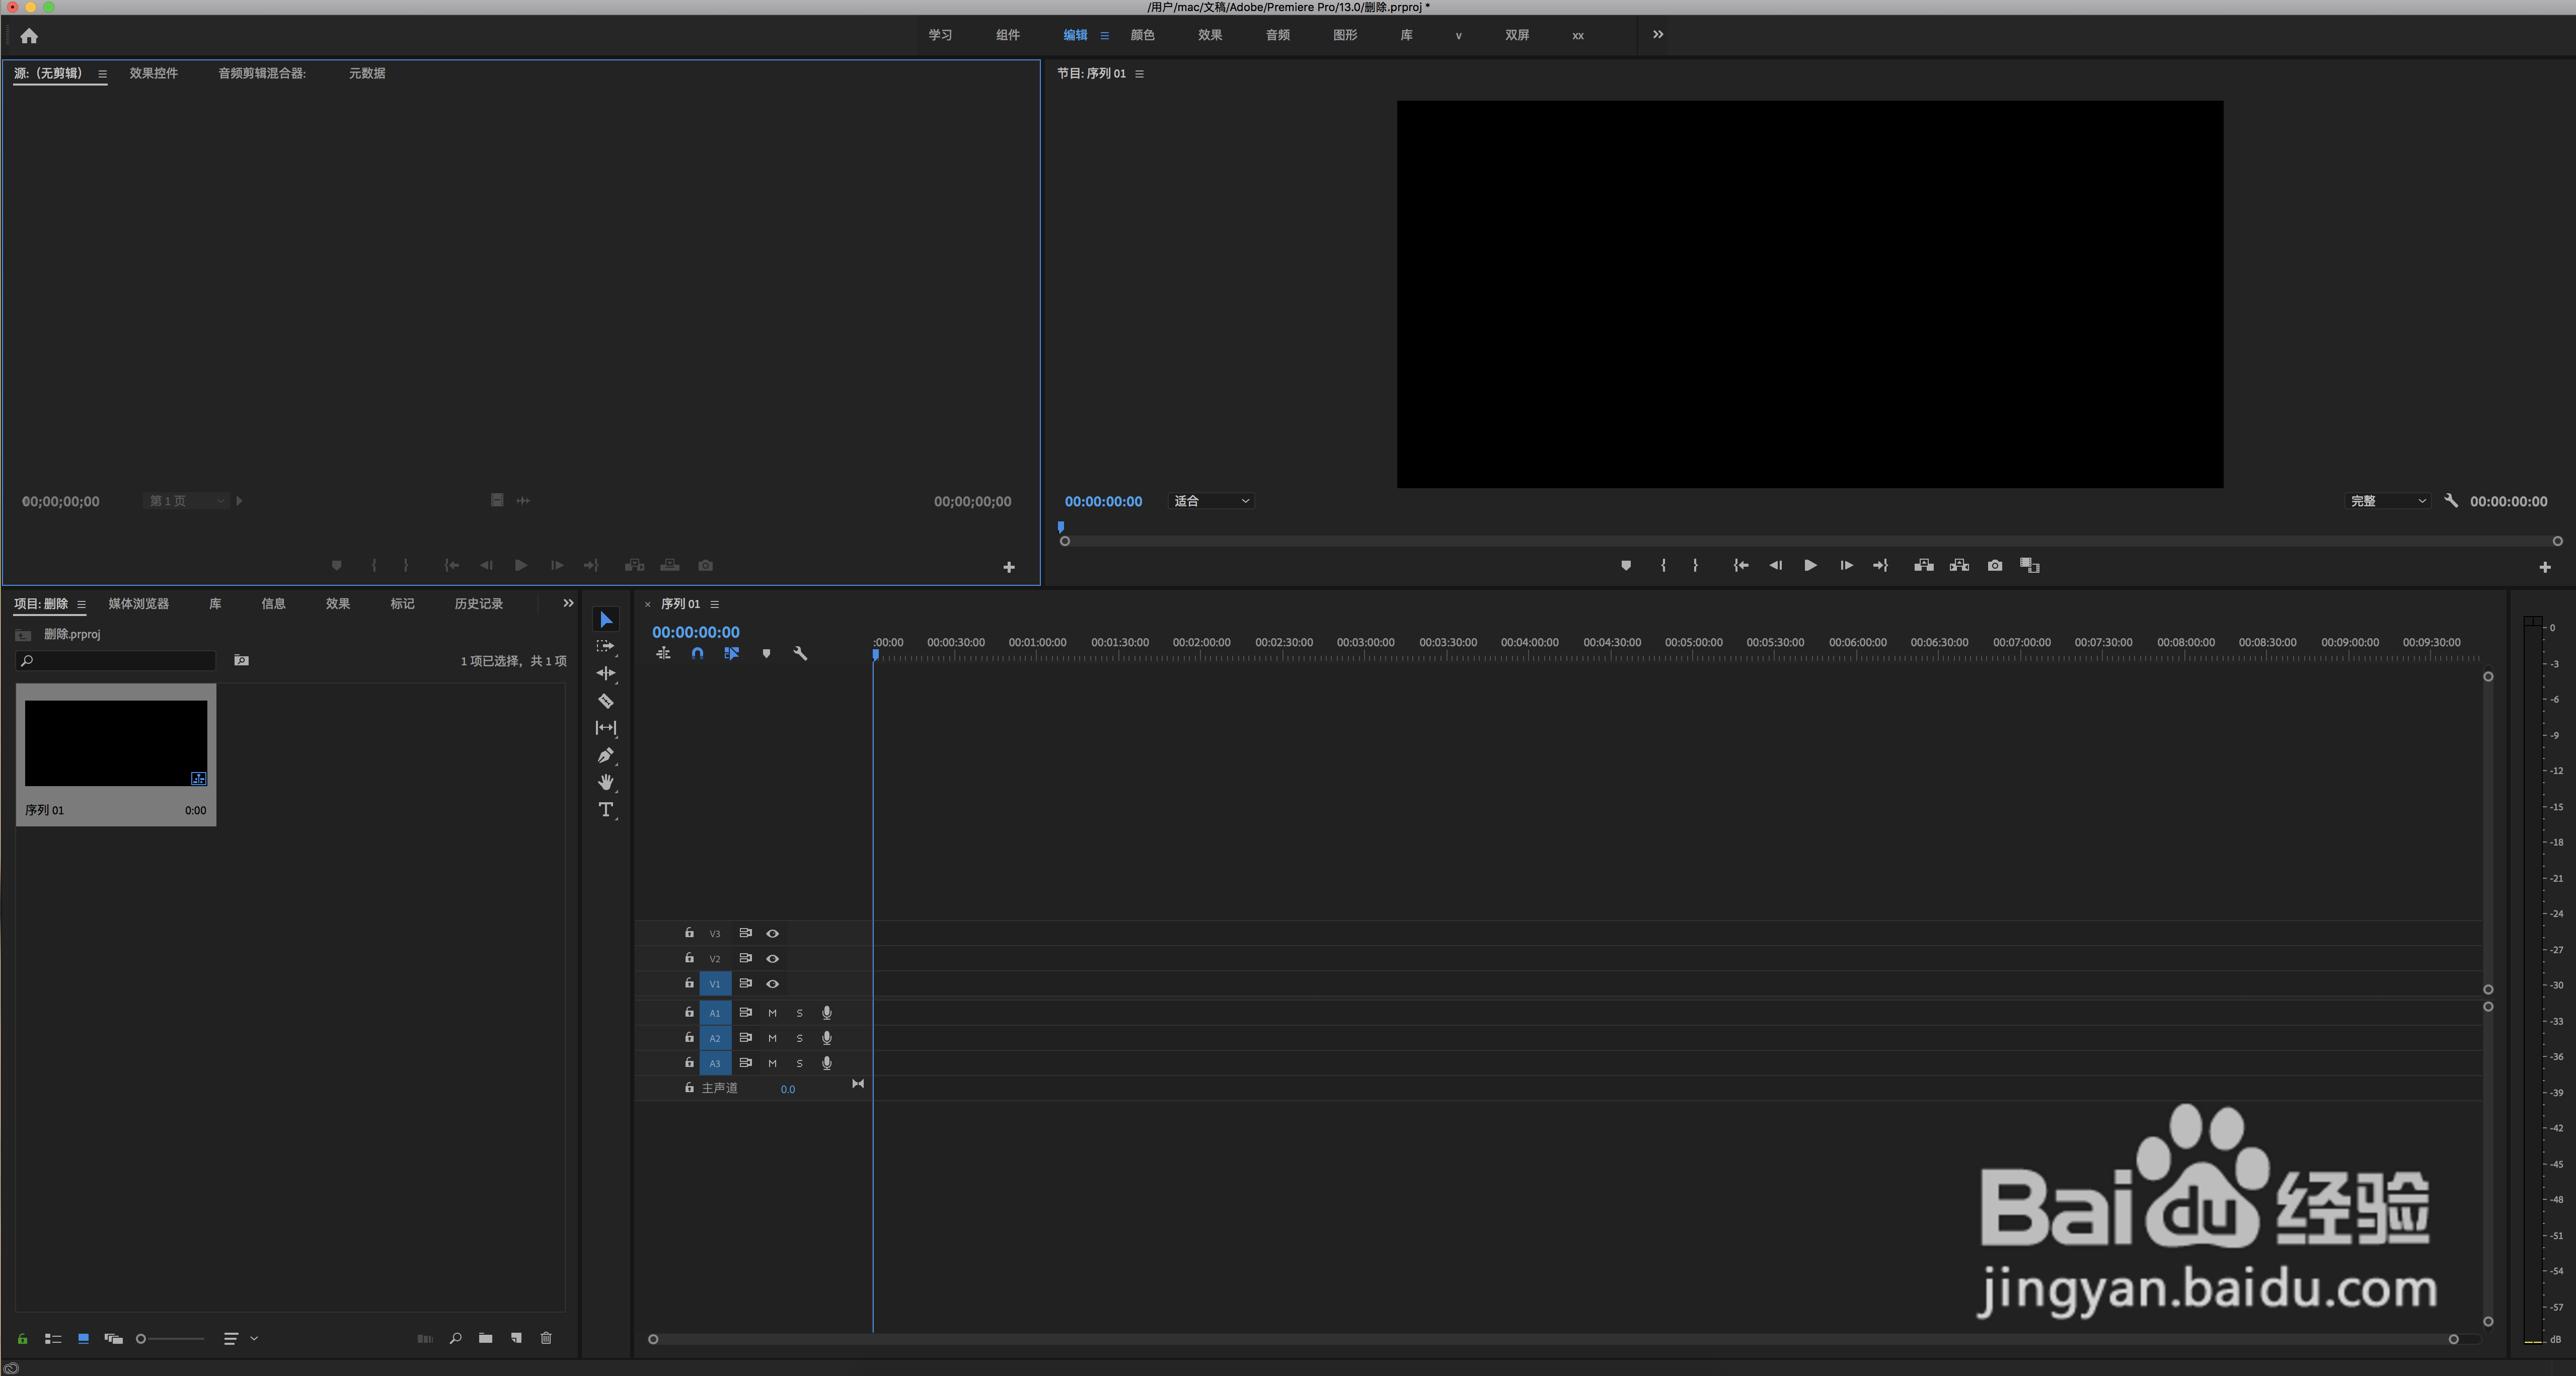Toggle linked selection in timeline
This screenshot has width=2576, height=1376.
pyautogui.click(x=731, y=653)
